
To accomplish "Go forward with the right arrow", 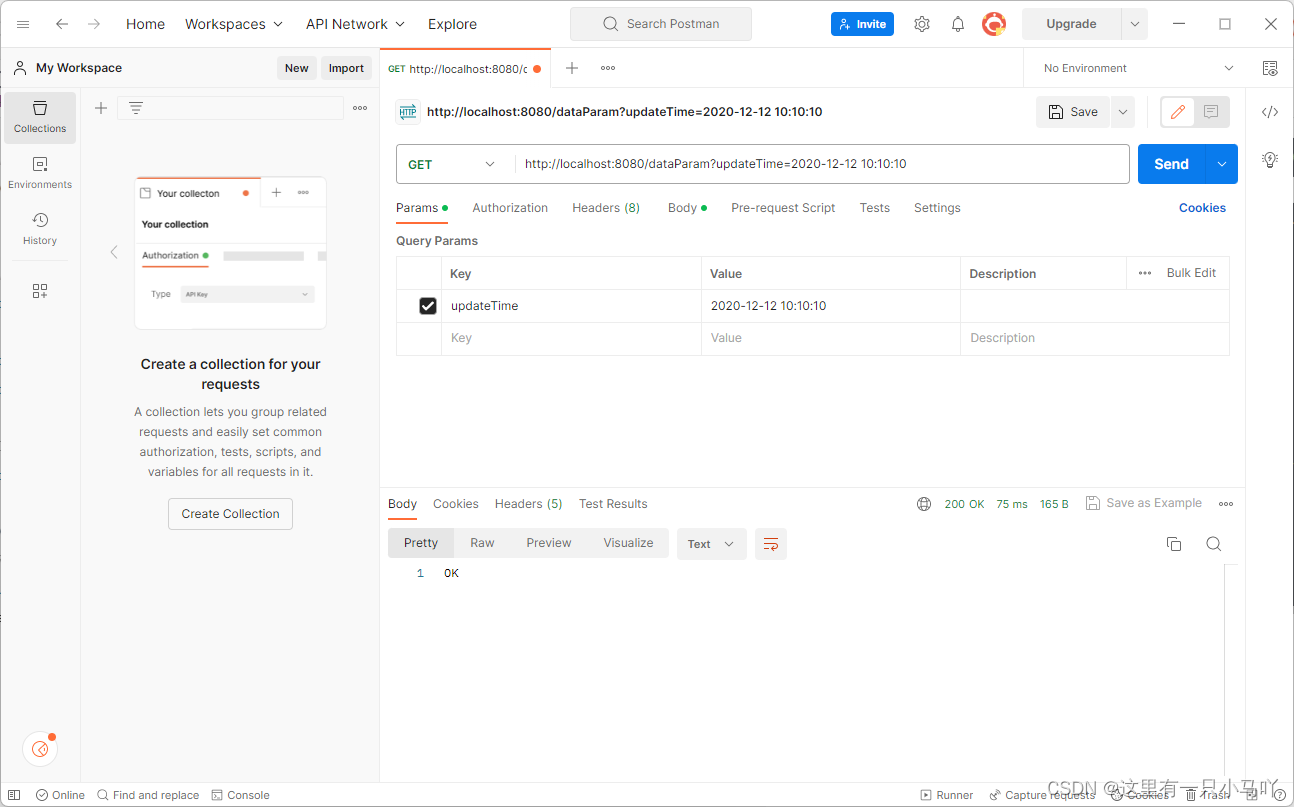I will coord(94,24).
